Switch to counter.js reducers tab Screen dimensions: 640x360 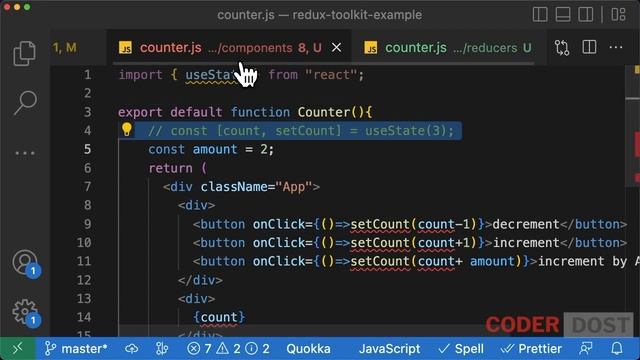[448, 48]
